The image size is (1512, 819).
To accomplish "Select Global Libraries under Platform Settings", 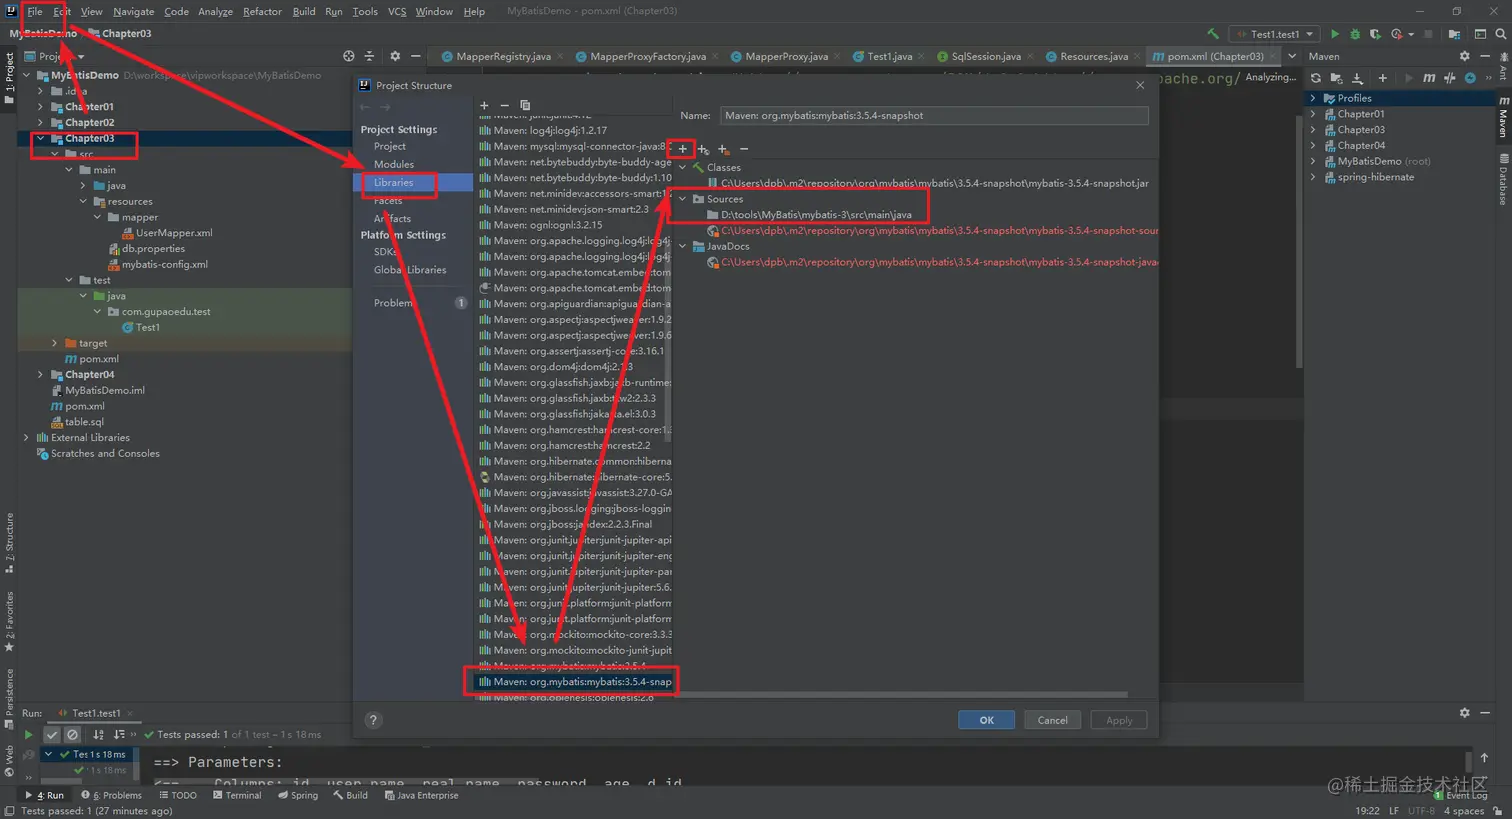I will (x=410, y=270).
